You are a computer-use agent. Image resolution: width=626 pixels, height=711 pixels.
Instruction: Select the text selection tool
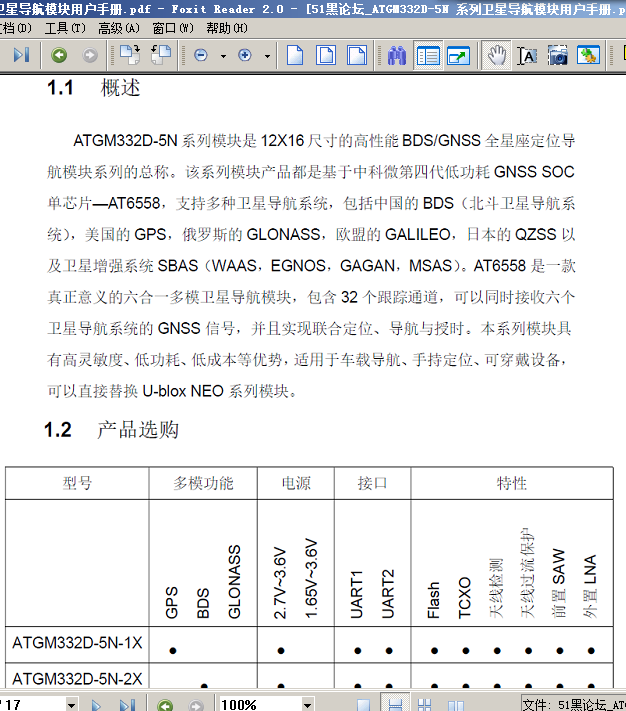[x=527, y=56]
